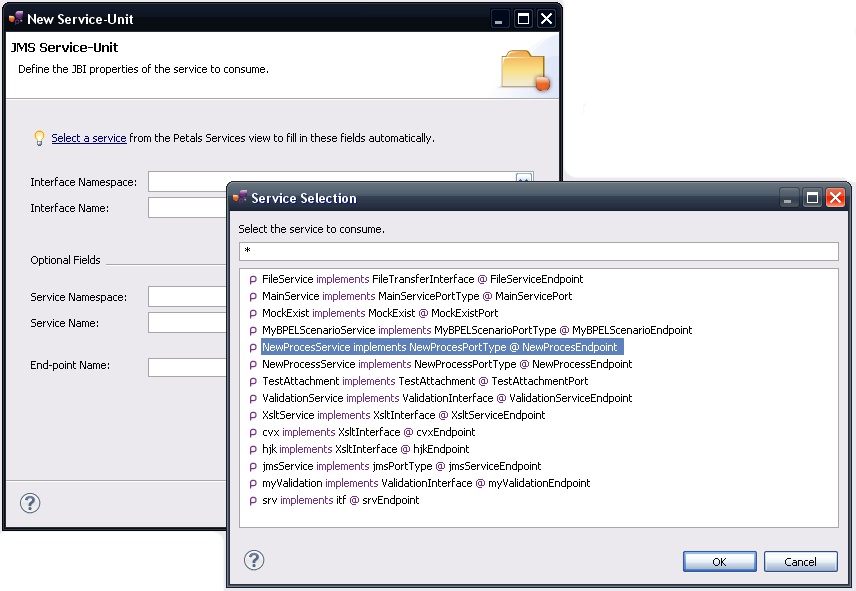The image size is (856, 591).
Task: Click the folder wizard banner icon
Action: 525,70
